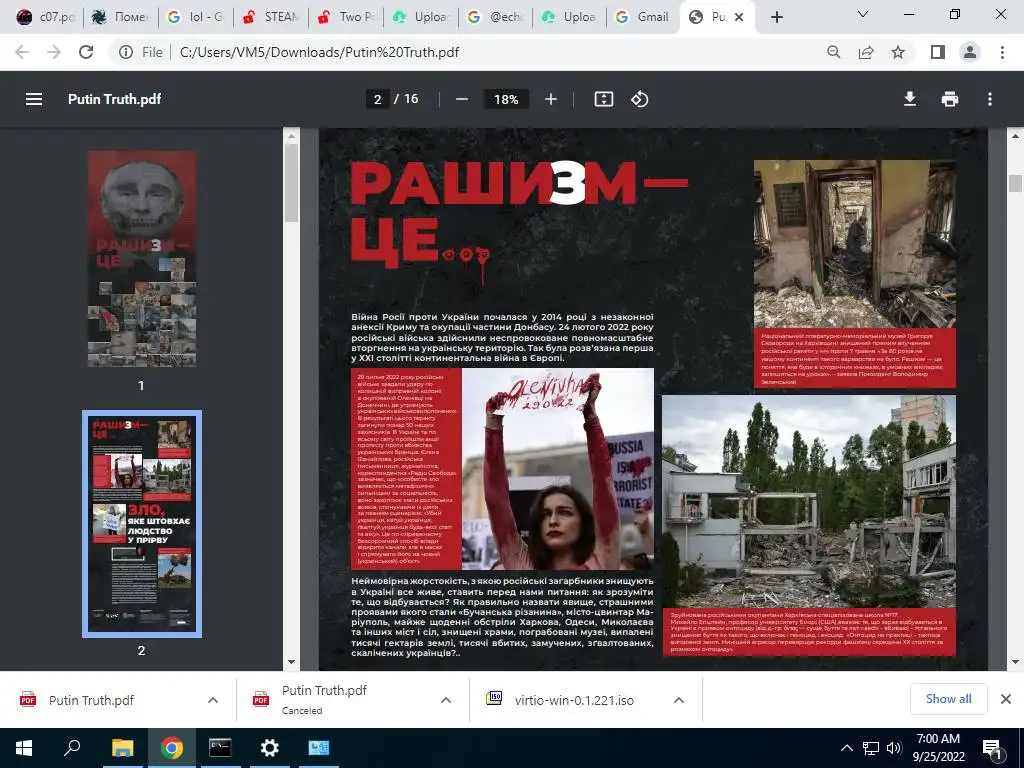Open Settings gear in taskbar
The image size is (1024, 768).
(269, 748)
